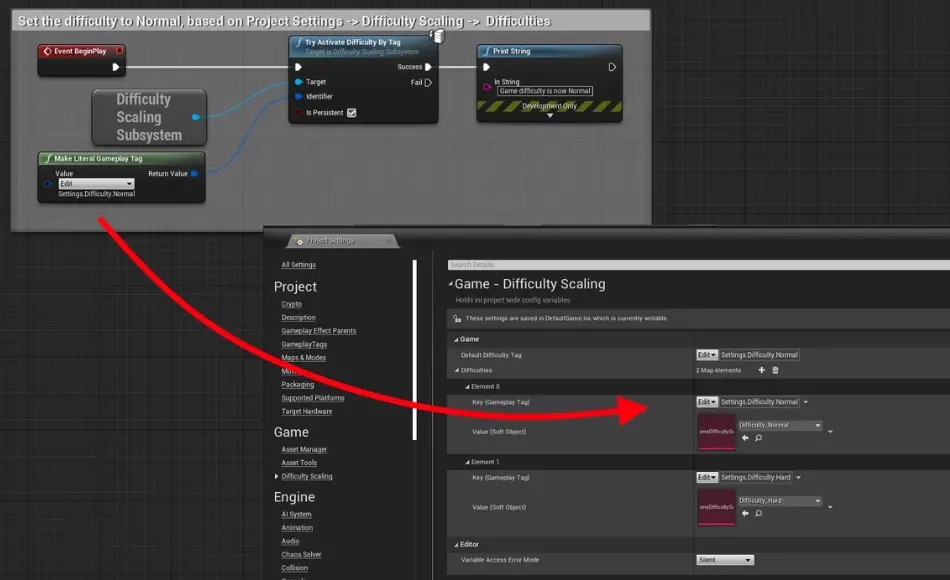Click the Success execution output pin
Screen dimensions: 950x580
[428, 67]
